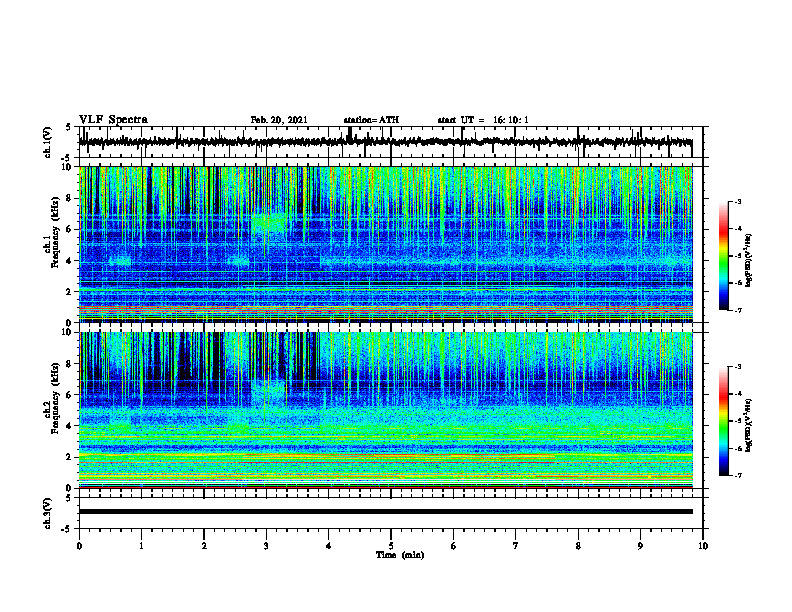Click the "Time (min)" x-axis label
This screenshot has width=792, height=612.
tap(400, 555)
